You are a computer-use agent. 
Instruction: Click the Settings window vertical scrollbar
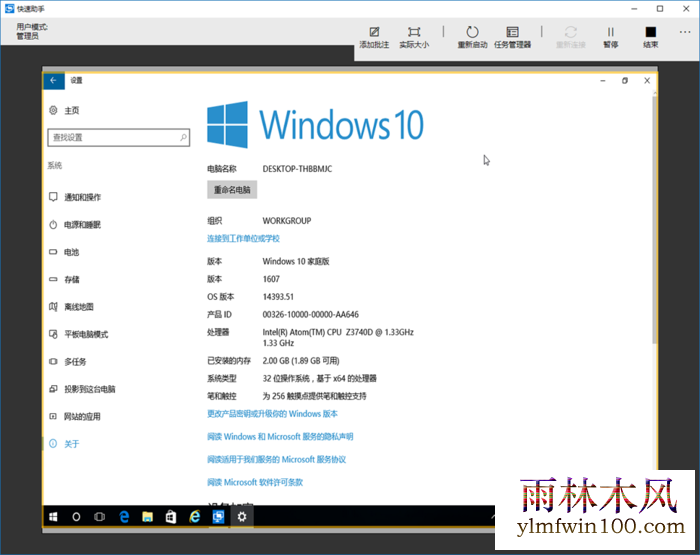click(x=654, y=221)
